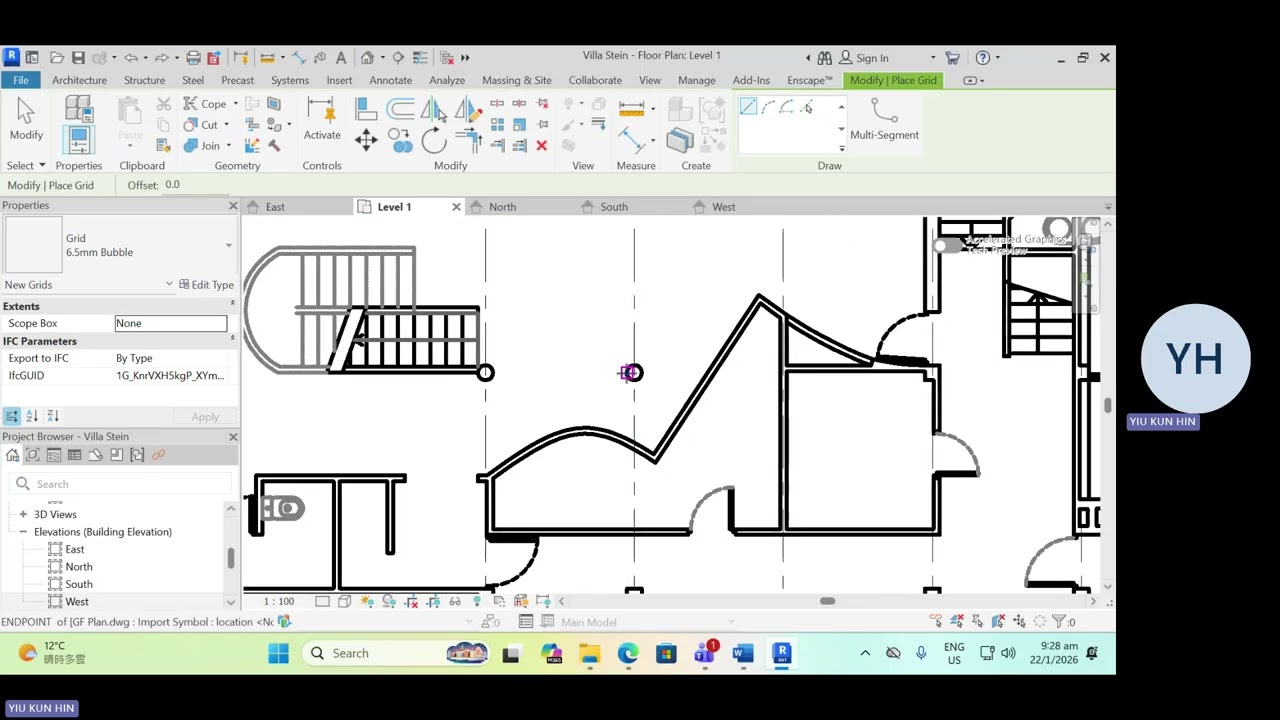Click the horizontal scrollbar thumb in drawing view
Image resolution: width=1280 pixels, height=720 pixels.
click(827, 601)
